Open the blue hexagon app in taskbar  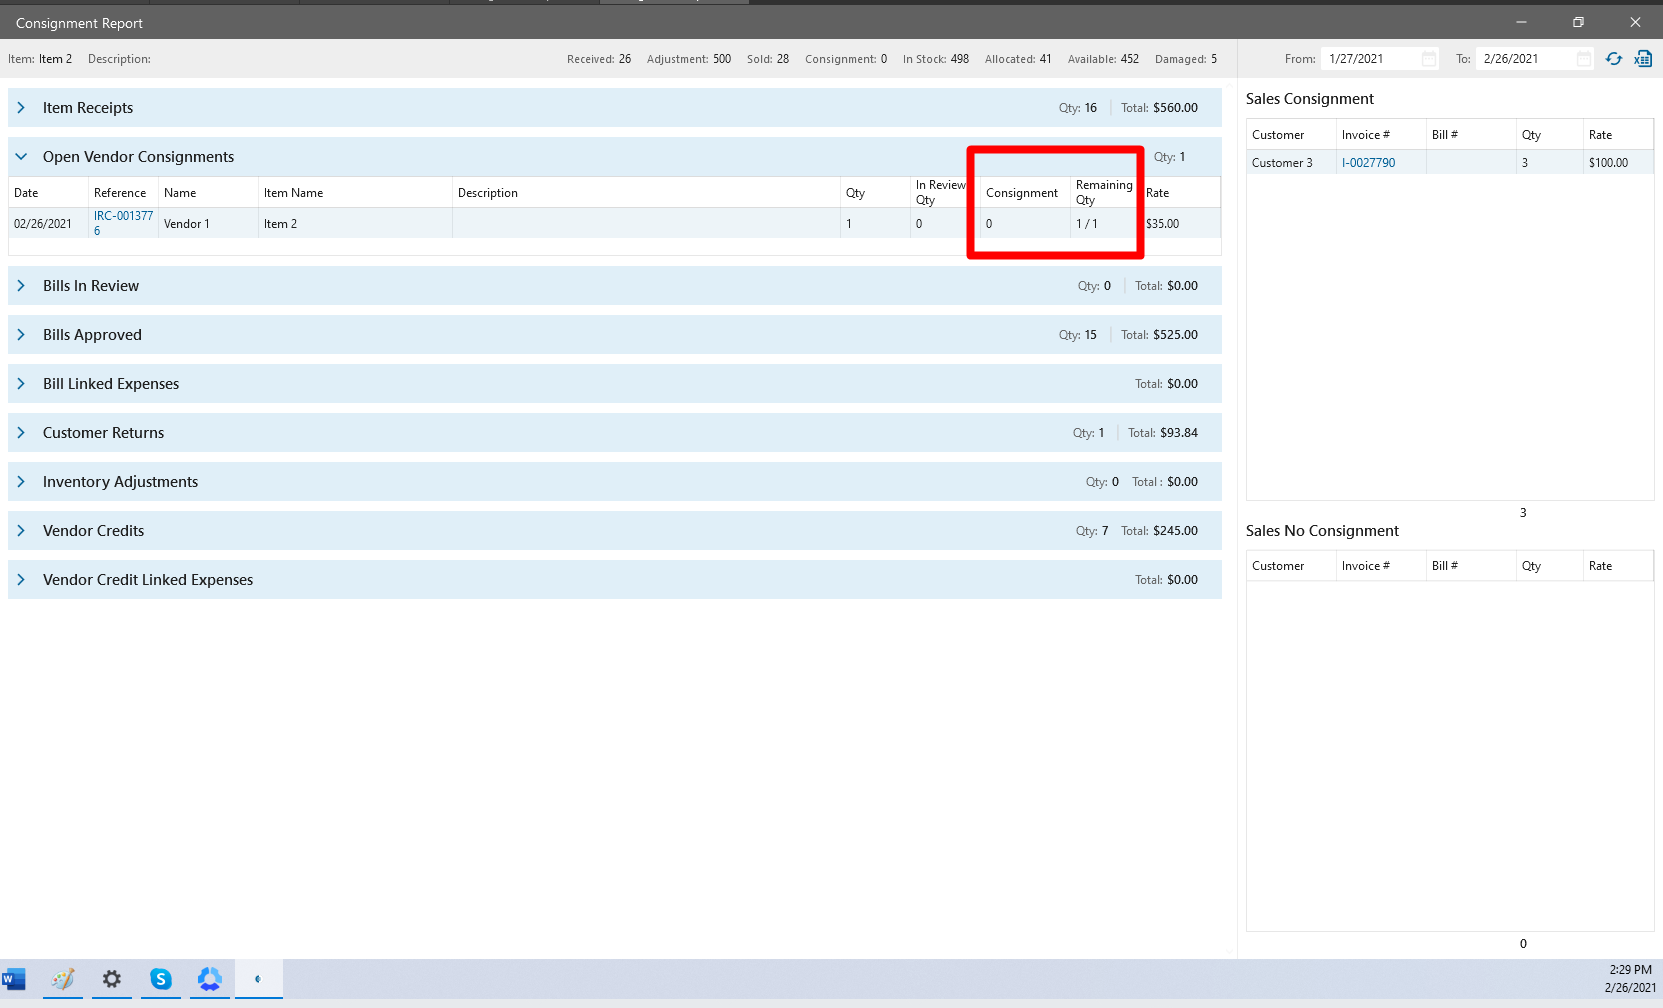point(210,979)
